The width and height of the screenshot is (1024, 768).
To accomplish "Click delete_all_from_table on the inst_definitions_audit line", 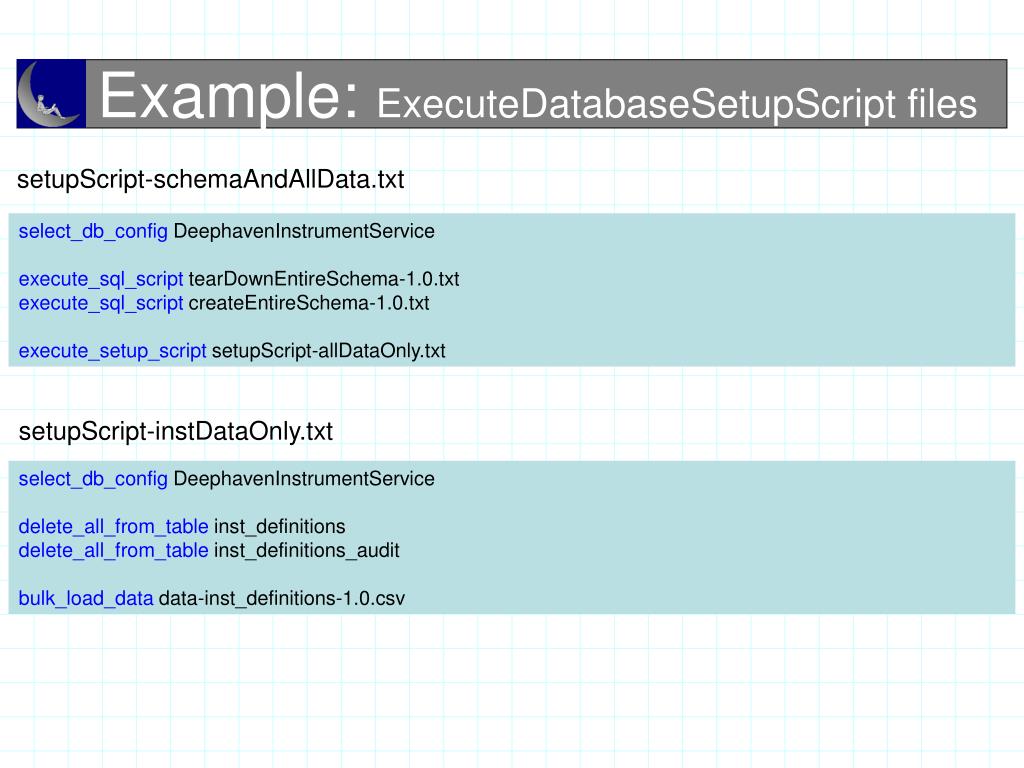I will tap(113, 550).
